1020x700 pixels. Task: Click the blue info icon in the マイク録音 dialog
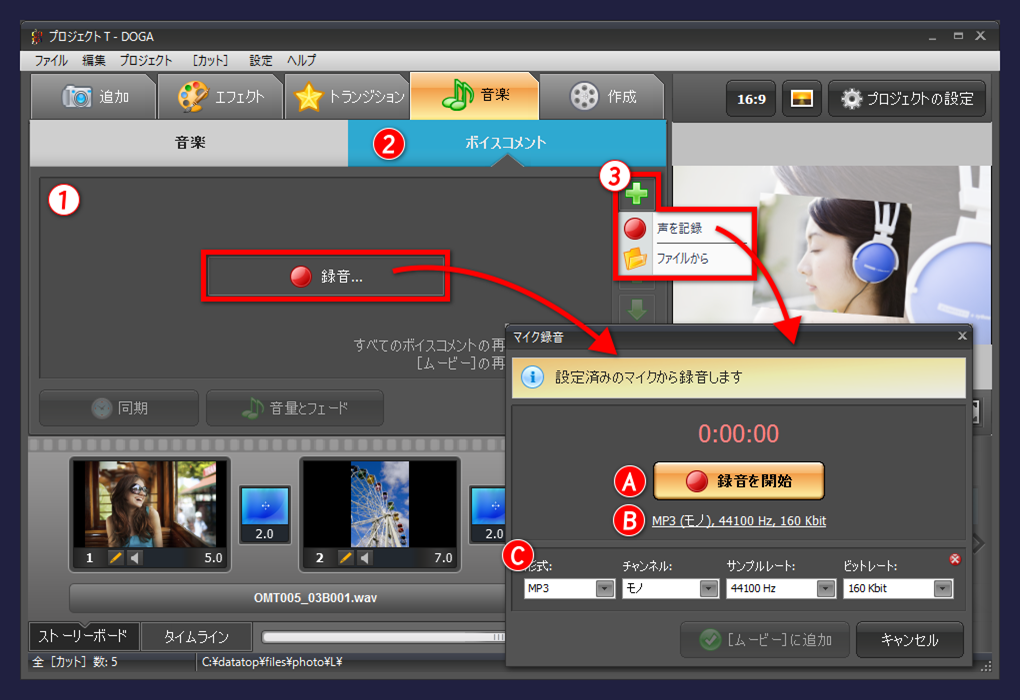[x=531, y=378]
